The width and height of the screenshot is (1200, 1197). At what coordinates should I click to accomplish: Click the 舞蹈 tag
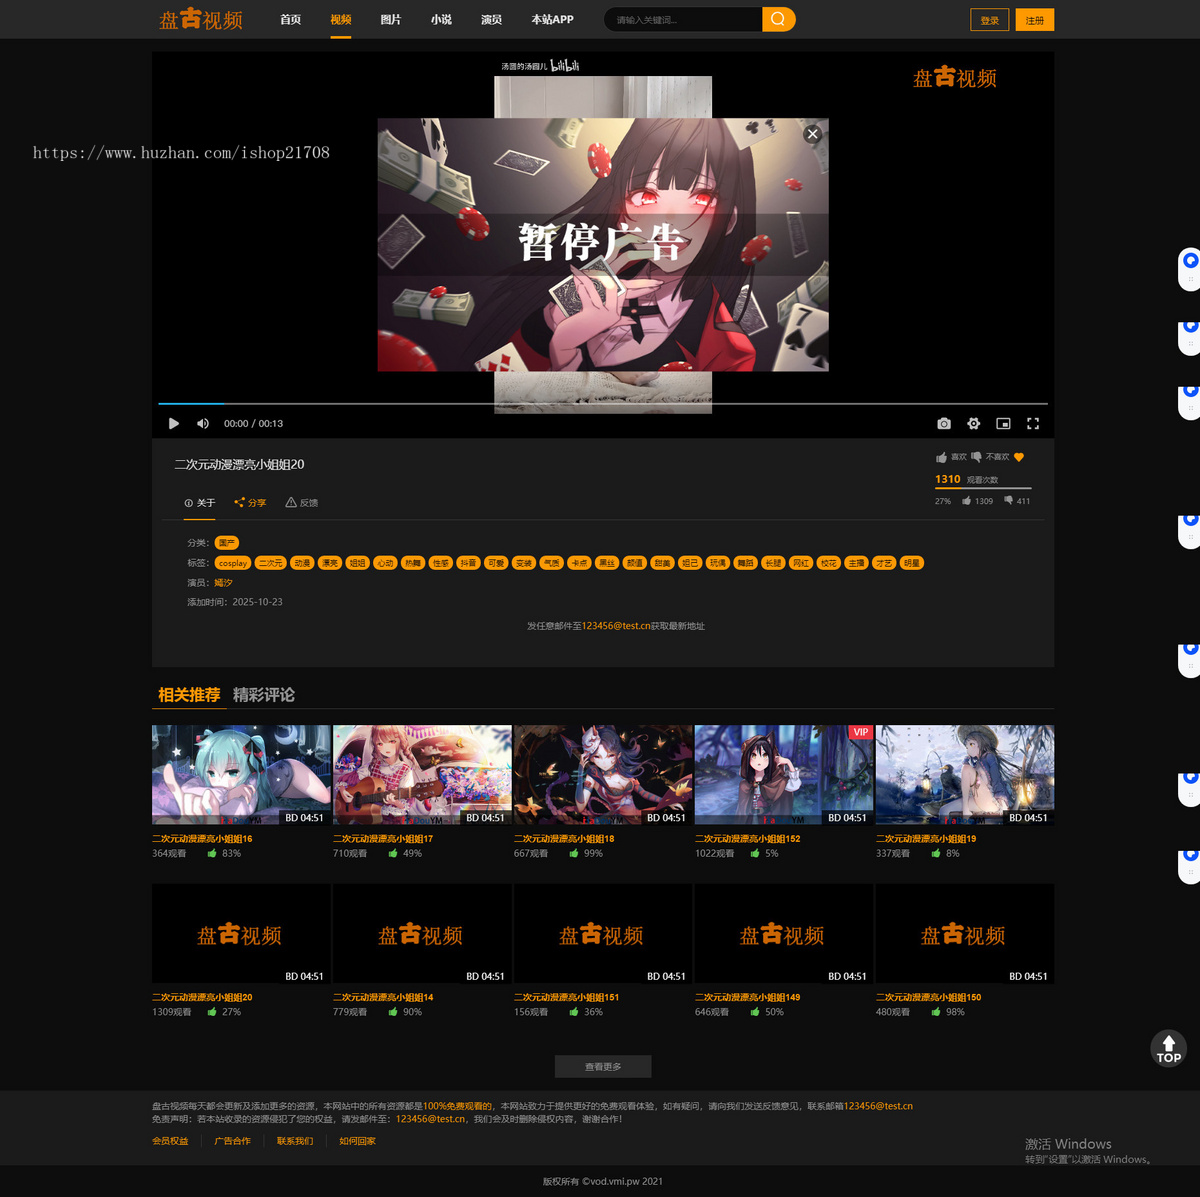745,563
